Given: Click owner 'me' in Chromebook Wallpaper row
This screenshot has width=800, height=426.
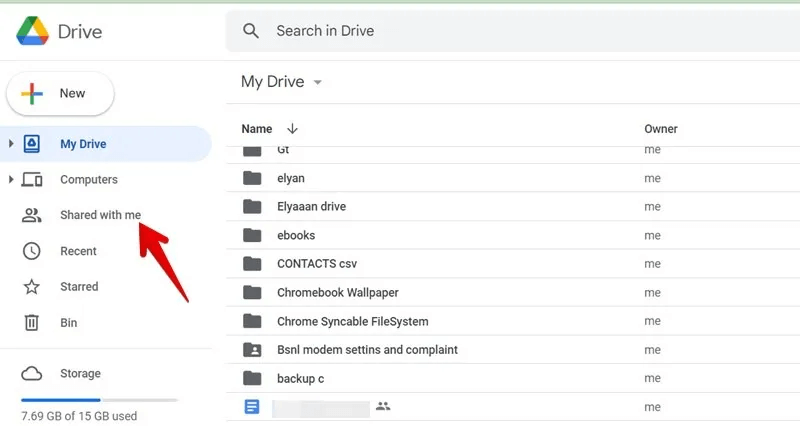Looking at the screenshot, I should [x=652, y=292].
